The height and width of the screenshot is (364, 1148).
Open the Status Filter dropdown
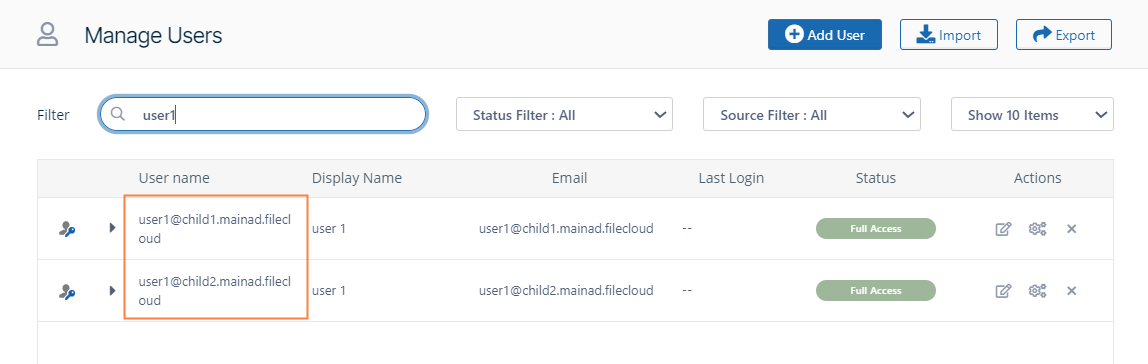[564, 114]
